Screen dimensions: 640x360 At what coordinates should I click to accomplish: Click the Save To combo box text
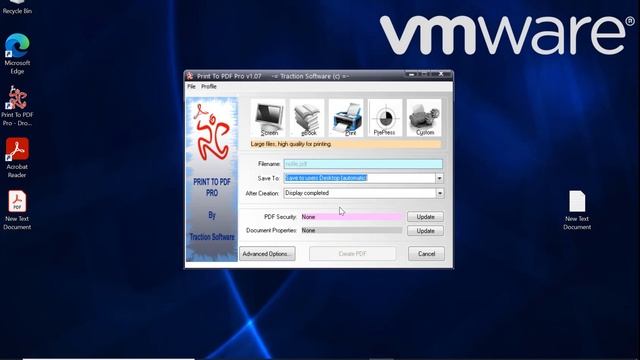[x=360, y=178]
